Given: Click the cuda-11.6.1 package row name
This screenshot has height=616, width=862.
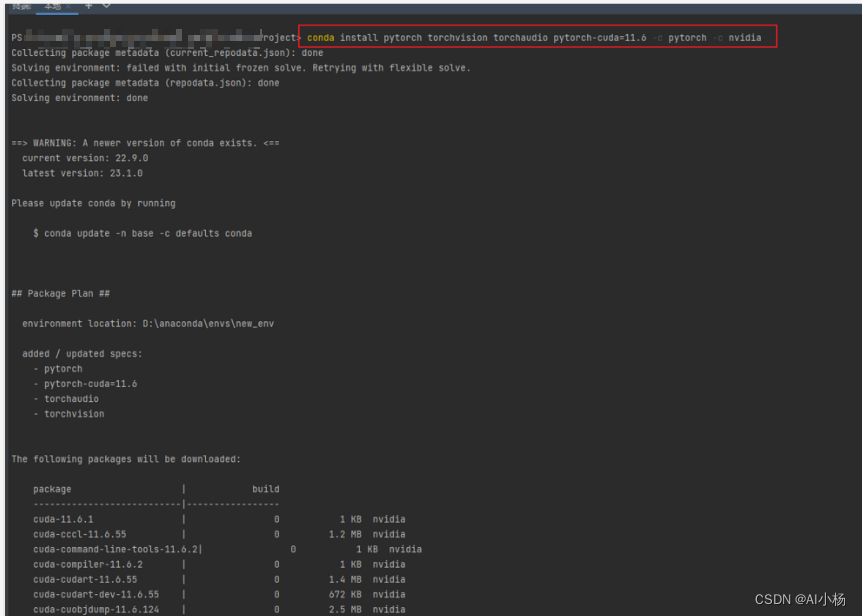Looking at the screenshot, I should click(63, 519).
